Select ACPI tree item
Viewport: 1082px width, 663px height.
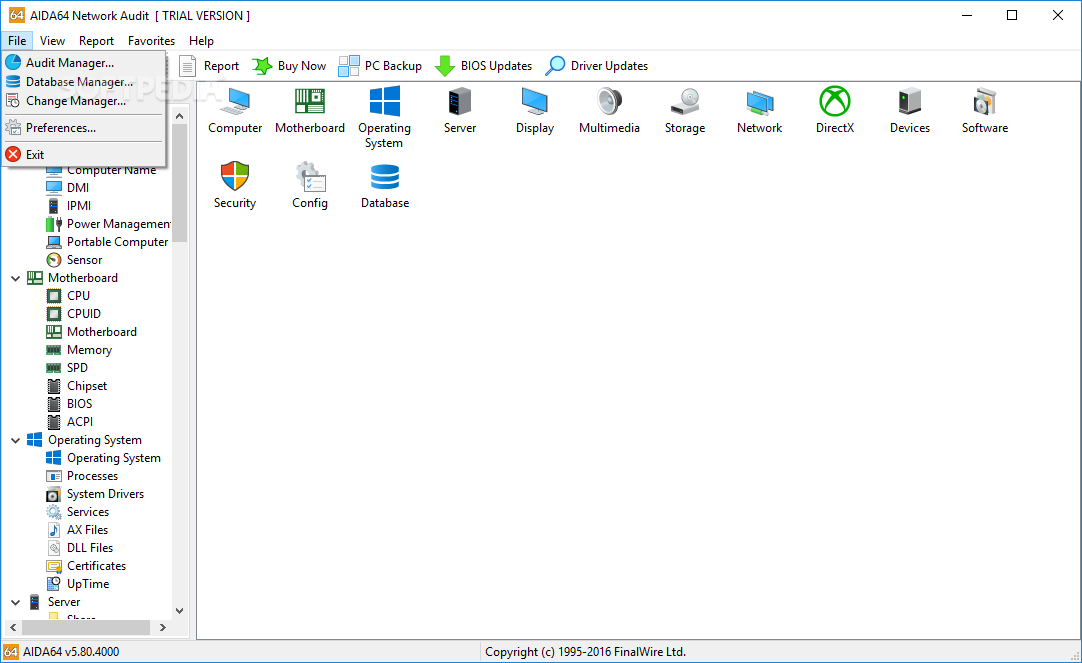(70, 422)
